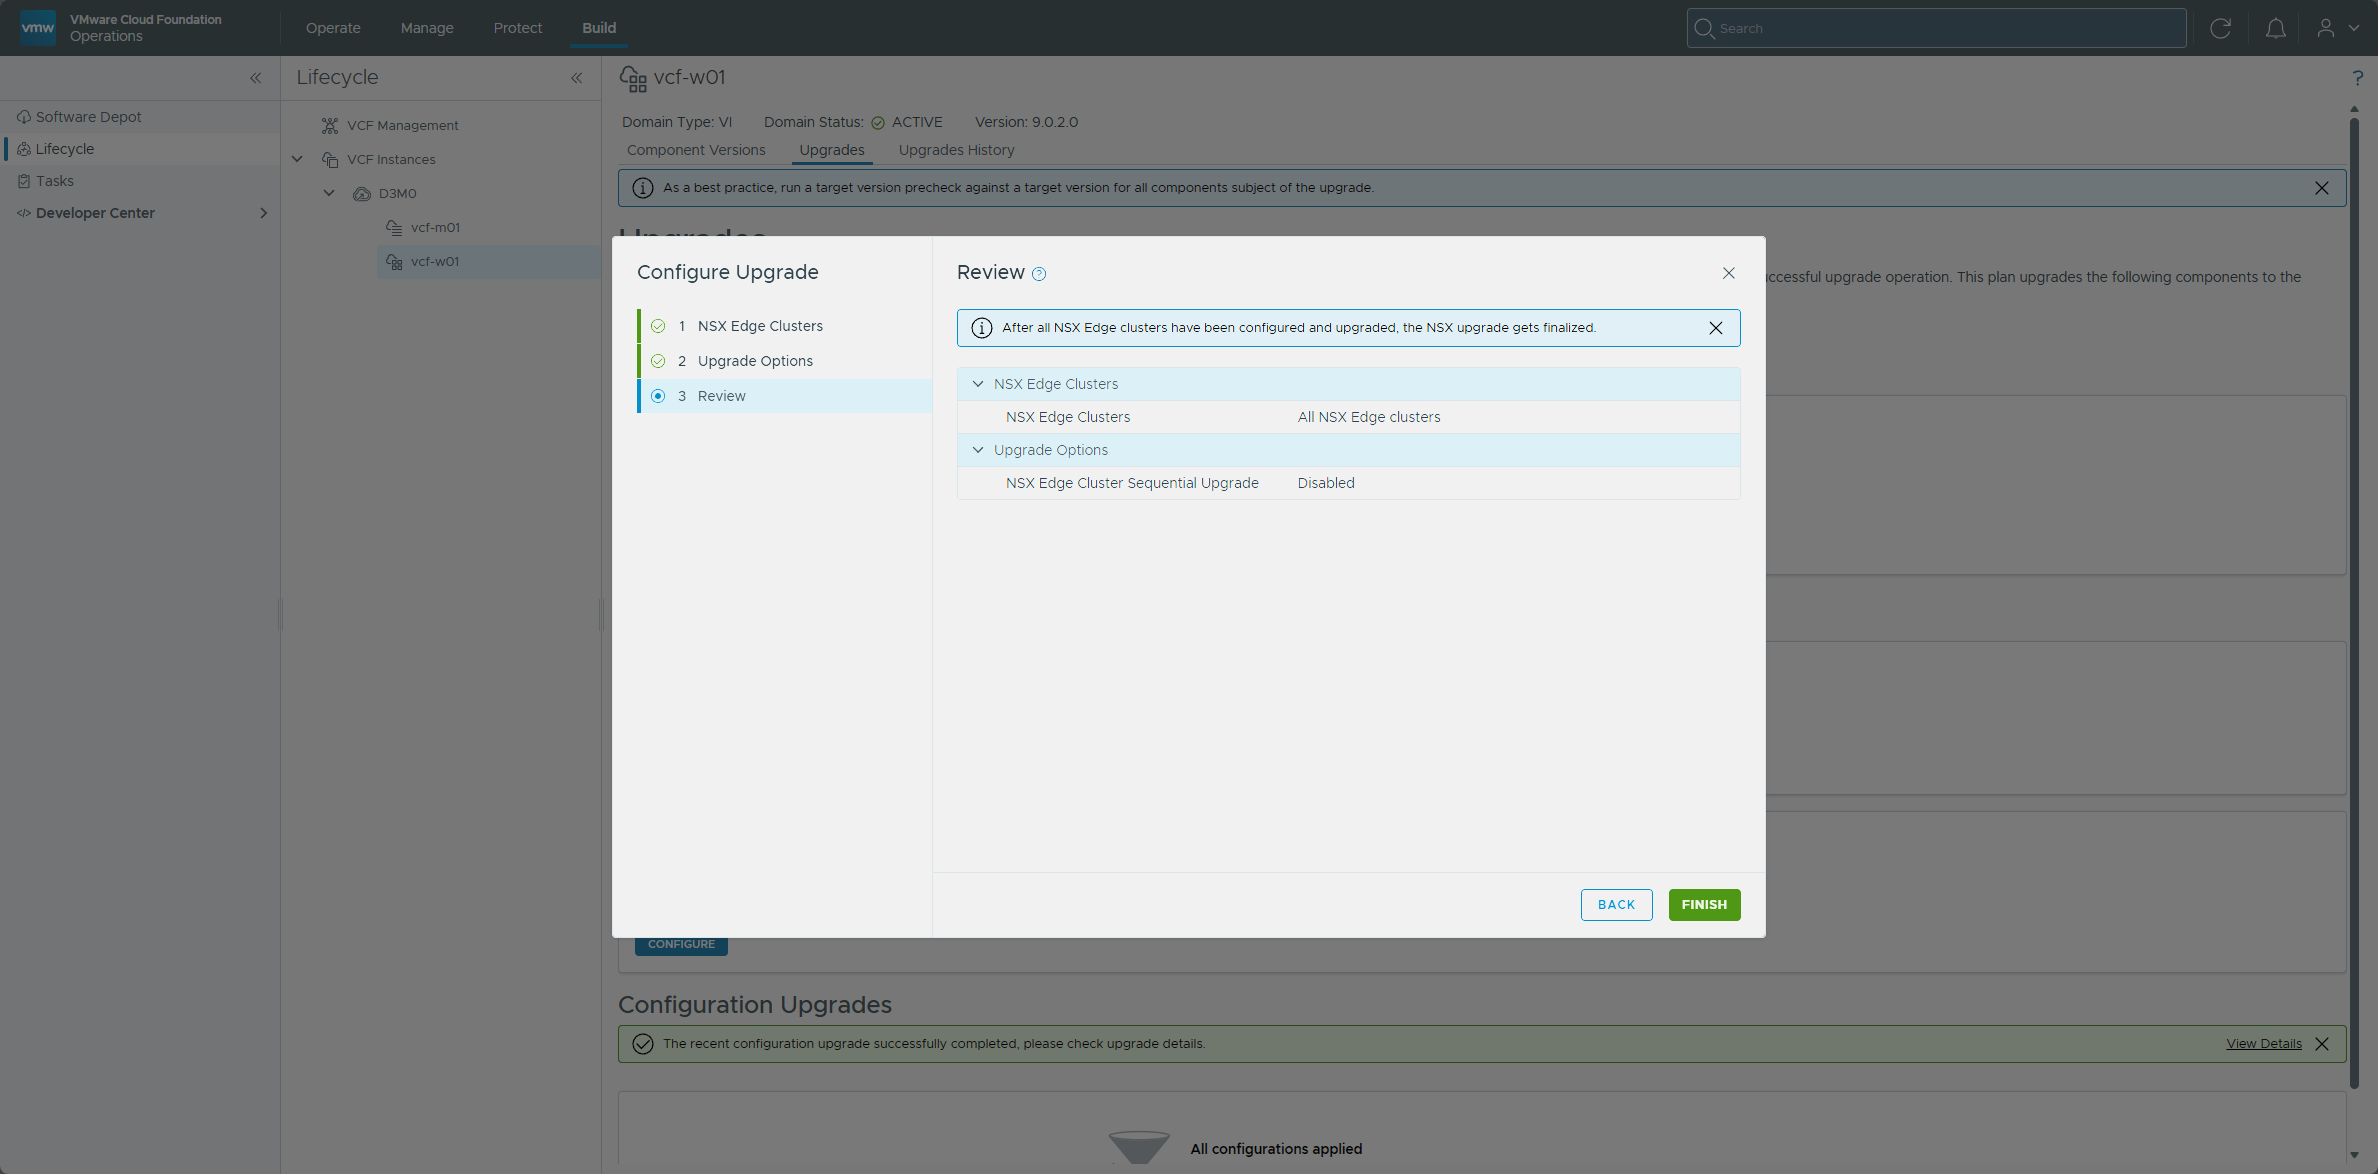Collapse the VCF Instances tree node
Image resolution: width=2378 pixels, height=1174 pixels.
[297, 159]
